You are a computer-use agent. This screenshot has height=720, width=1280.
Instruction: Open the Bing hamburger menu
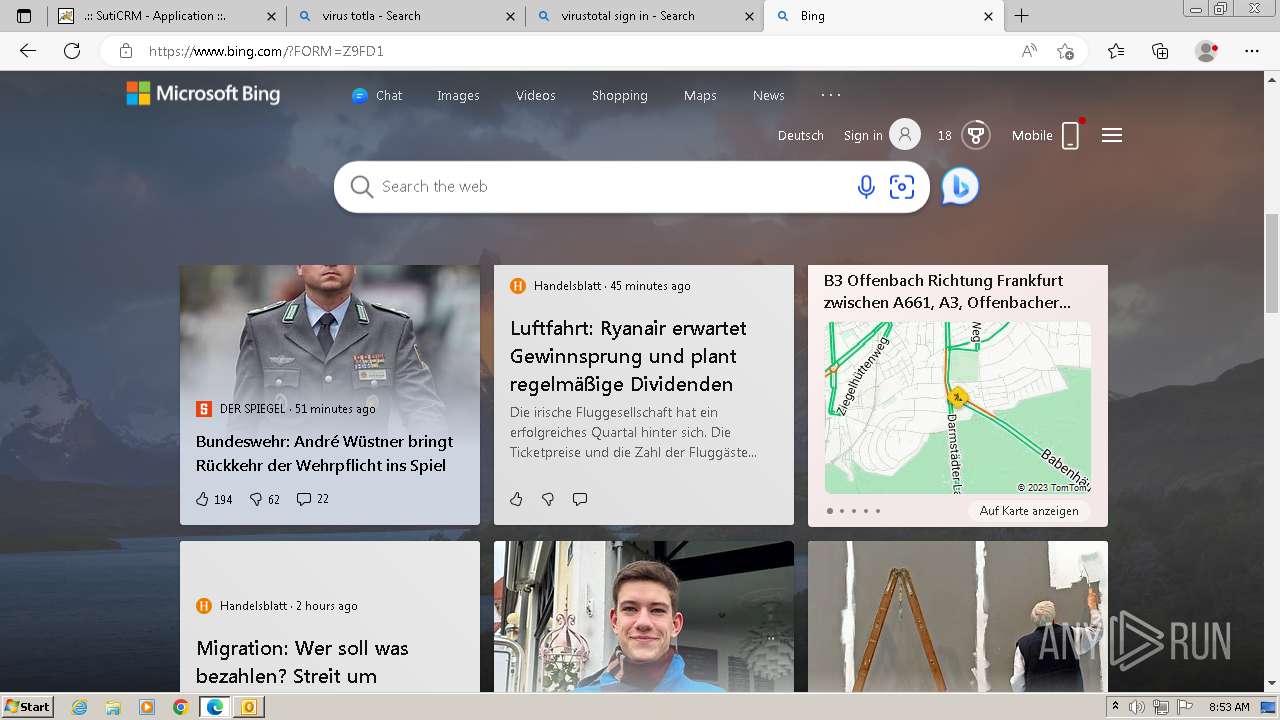1112,135
